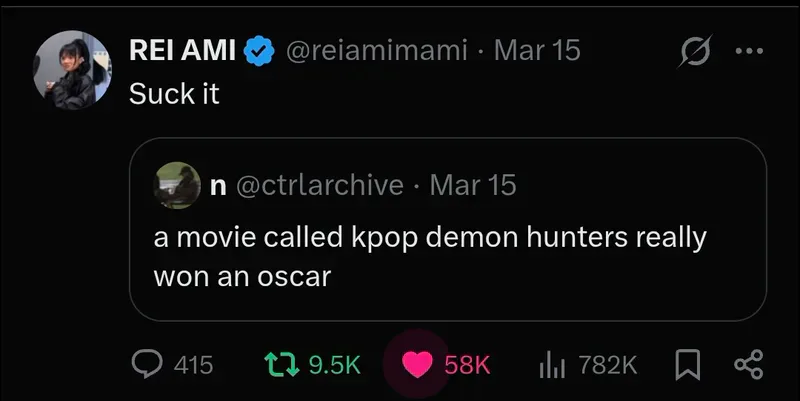
Task: Bookmark this tweet
Action: (x=685, y=365)
